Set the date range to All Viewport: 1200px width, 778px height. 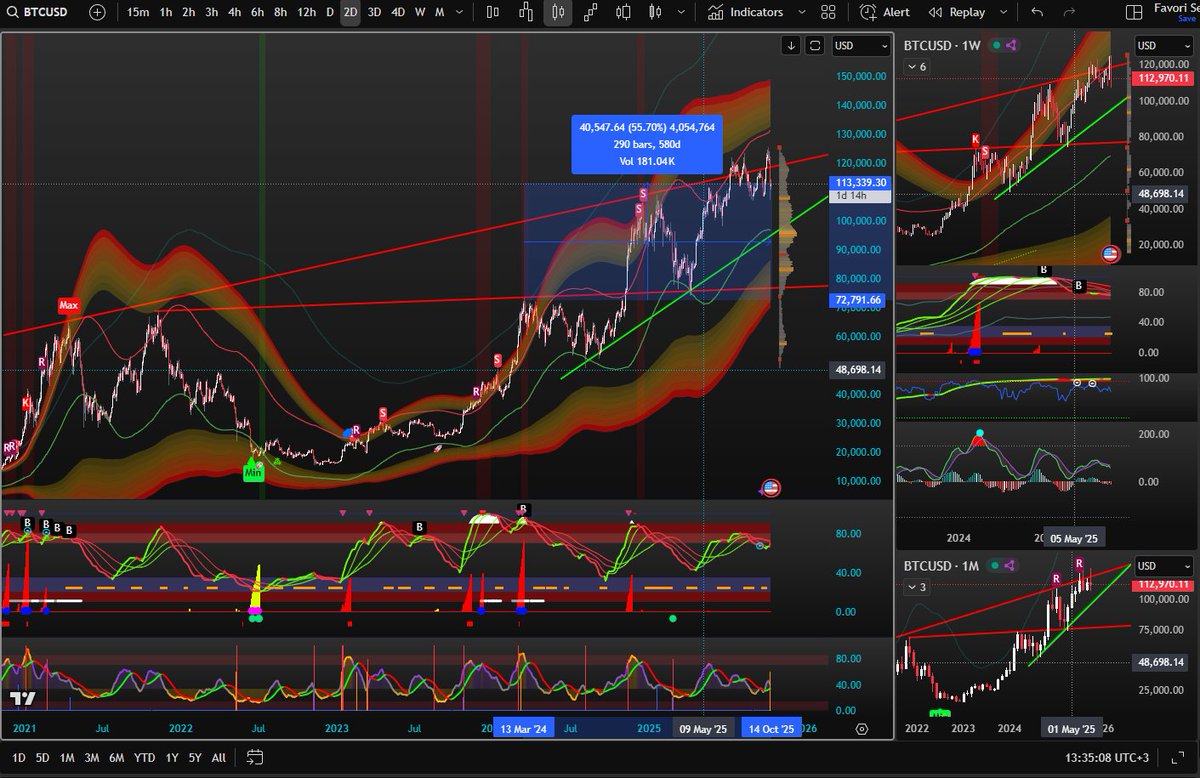218,757
